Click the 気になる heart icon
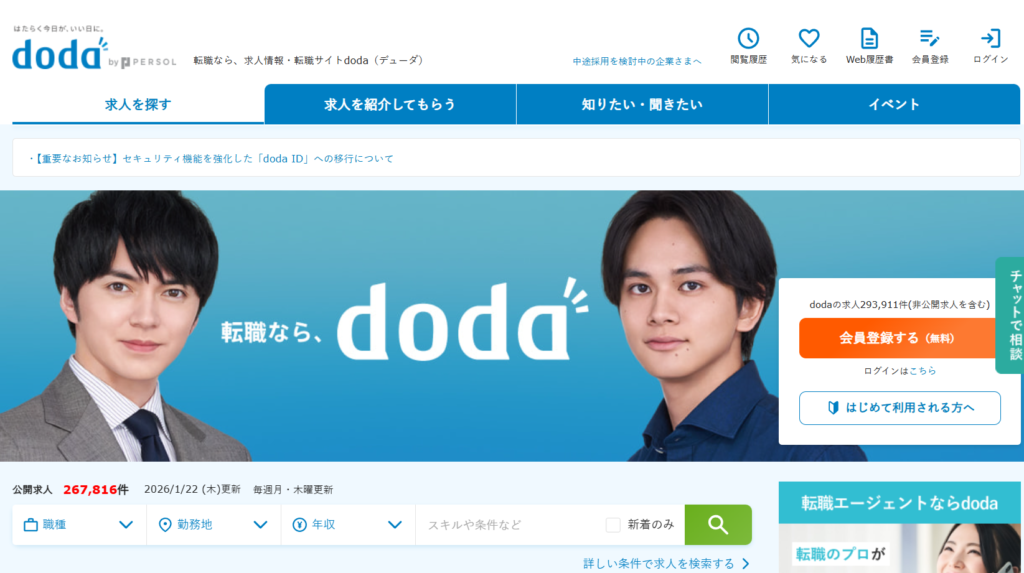 click(x=809, y=38)
